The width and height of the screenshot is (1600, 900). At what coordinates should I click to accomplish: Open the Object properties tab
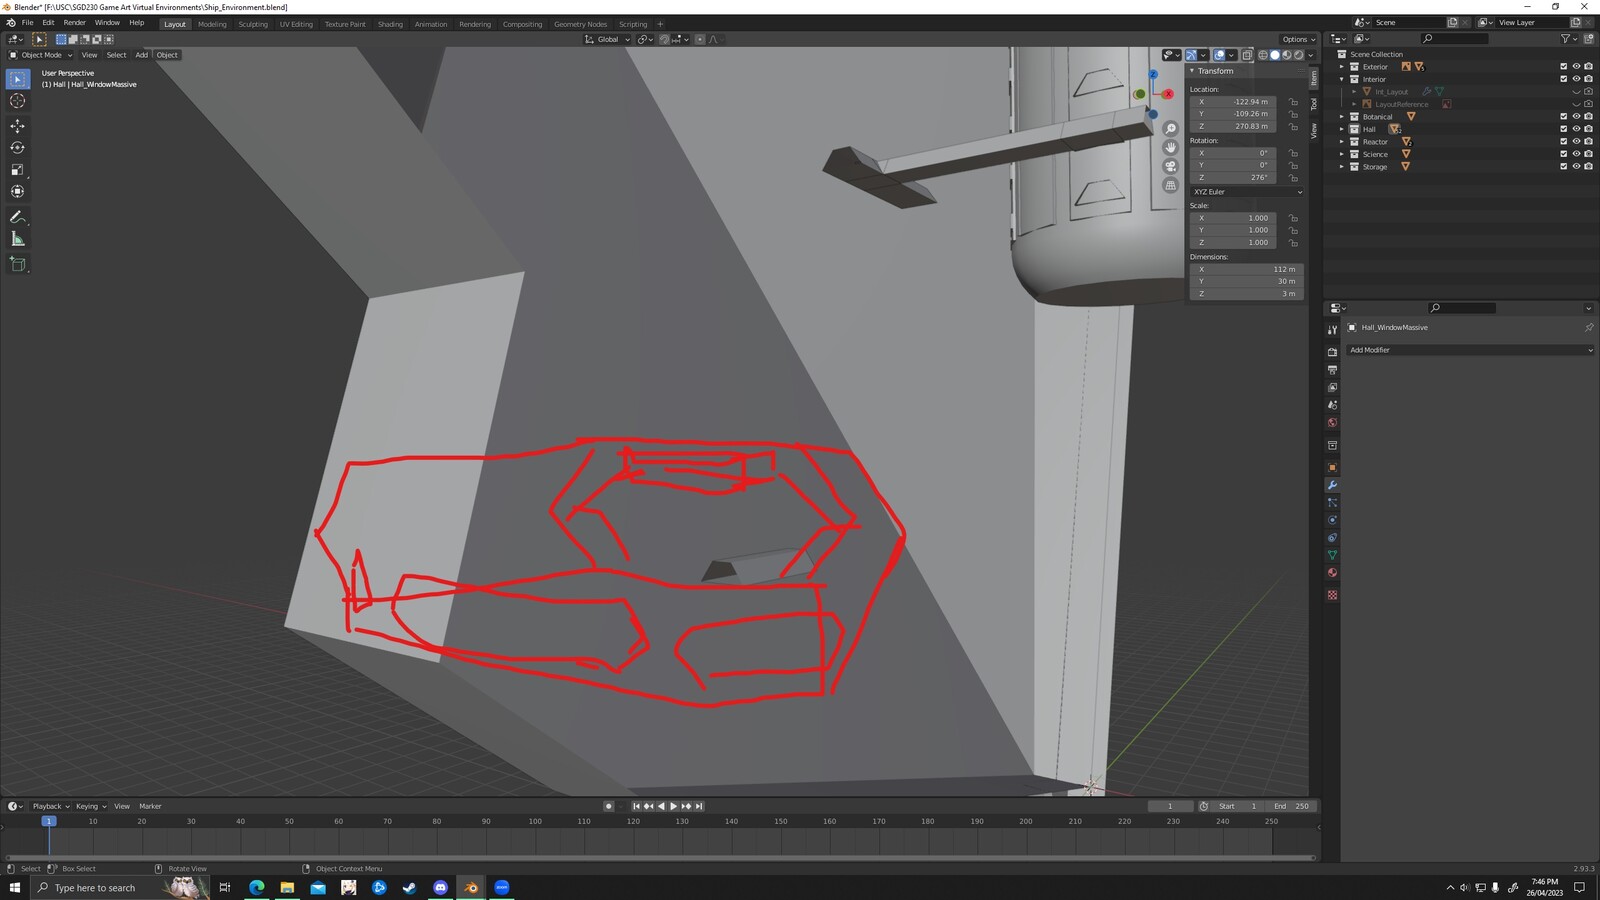point(1332,468)
